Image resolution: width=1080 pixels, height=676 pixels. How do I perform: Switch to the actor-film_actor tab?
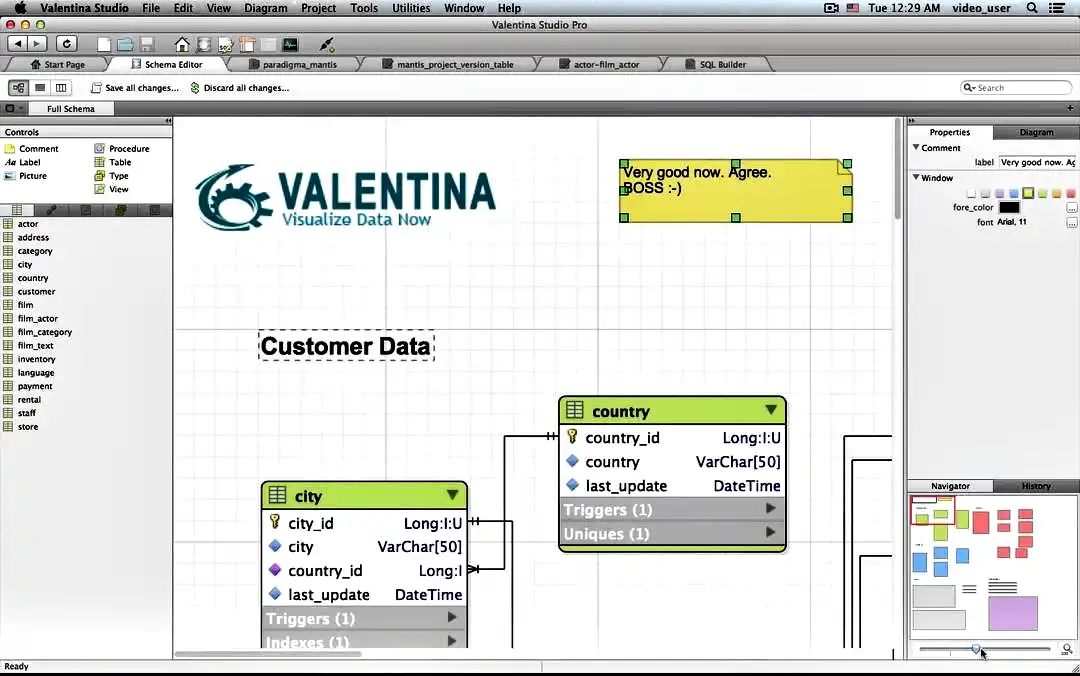pyautogui.click(x=599, y=64)
